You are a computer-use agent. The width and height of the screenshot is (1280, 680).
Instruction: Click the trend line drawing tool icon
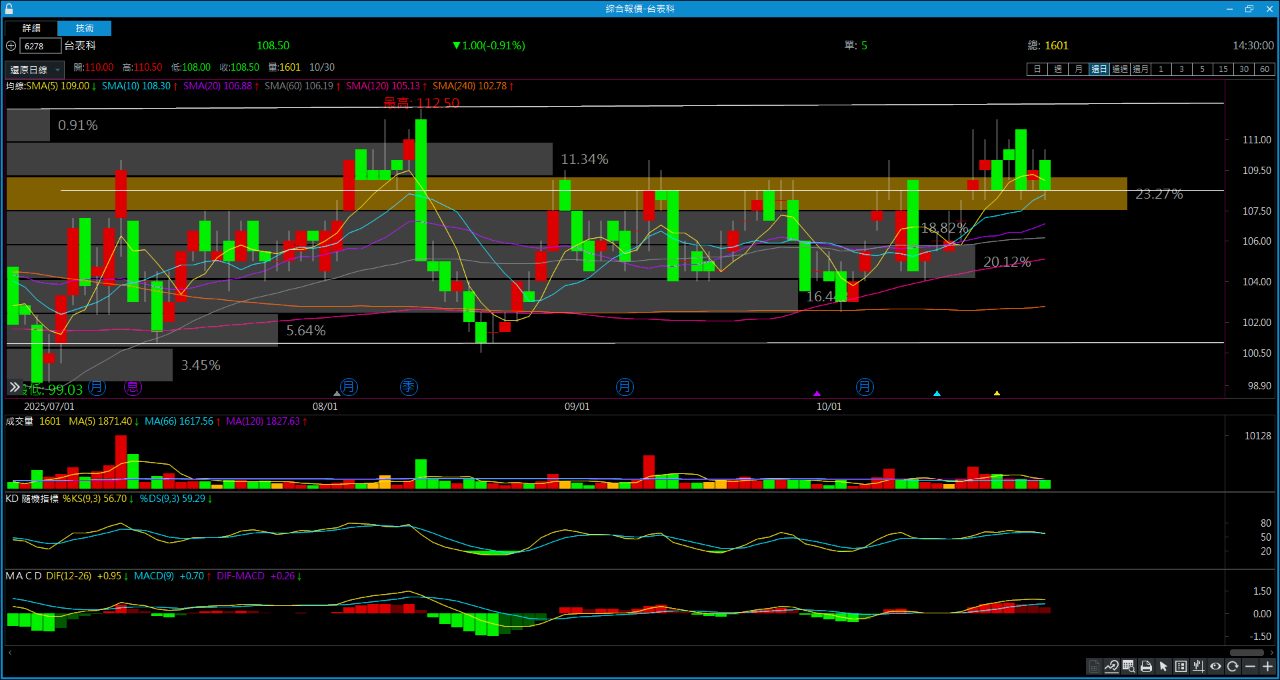point(1111,667)
